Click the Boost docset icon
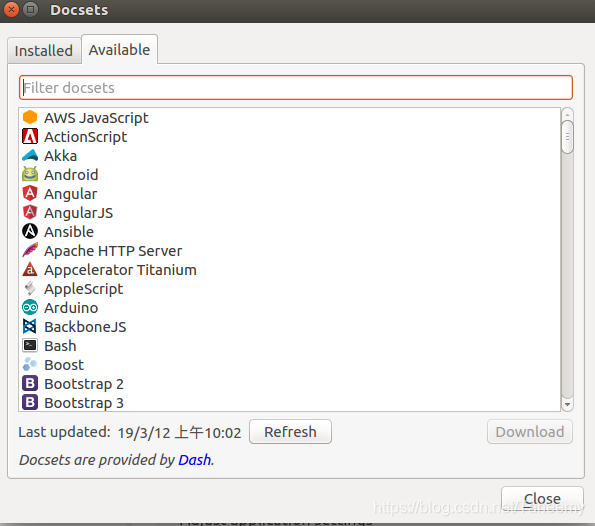 [30, 364]
